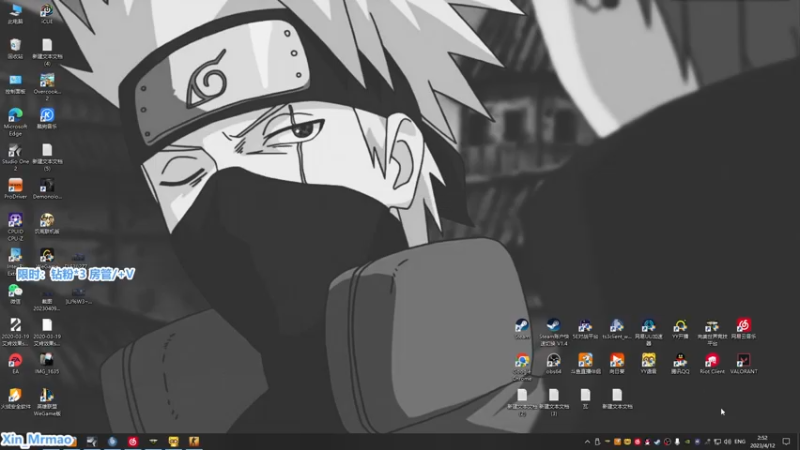Open the notification center icon
Image resolution: width=800 pixels, height=450 pixels.
[x=786, y=442]
